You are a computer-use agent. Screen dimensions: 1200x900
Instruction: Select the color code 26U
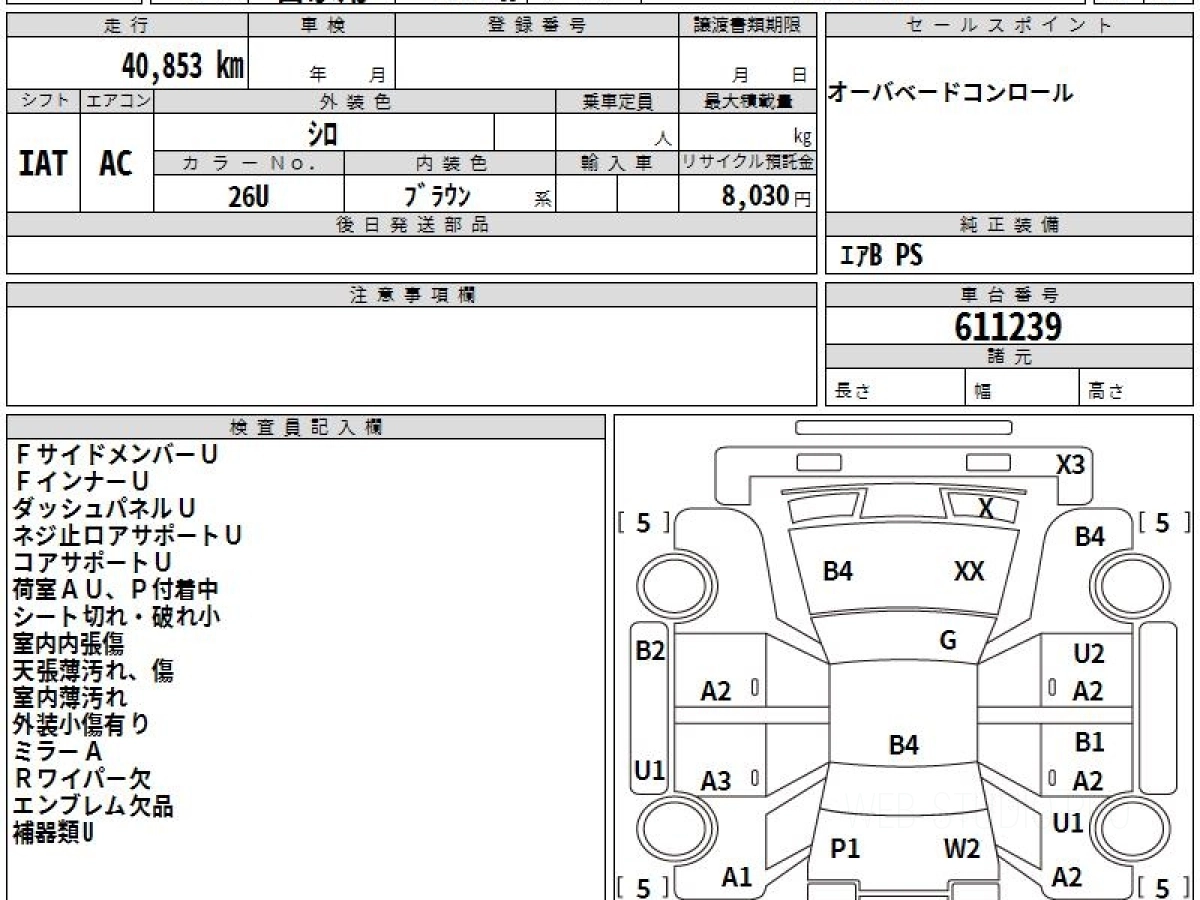[248, 196]
